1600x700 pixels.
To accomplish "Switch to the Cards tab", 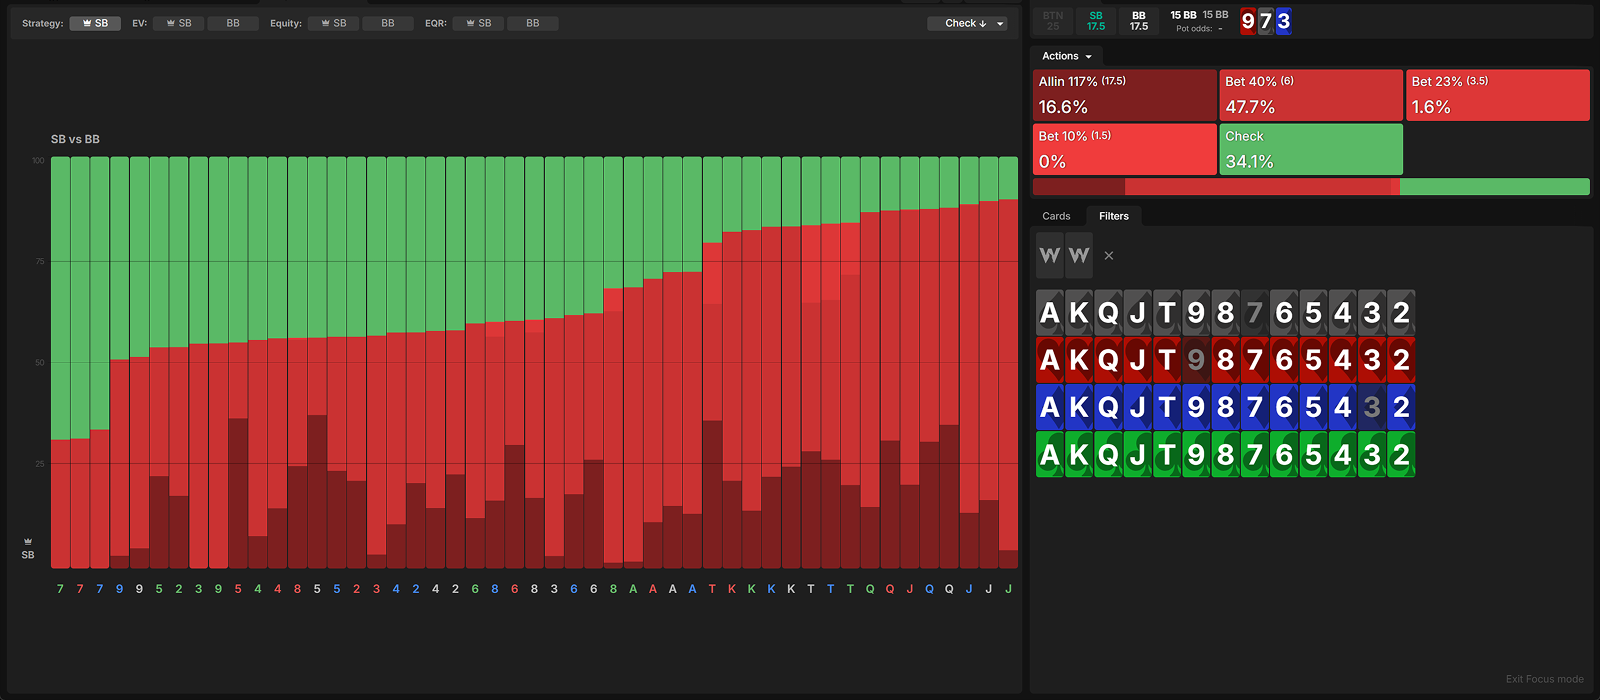I will point(1056,216).
